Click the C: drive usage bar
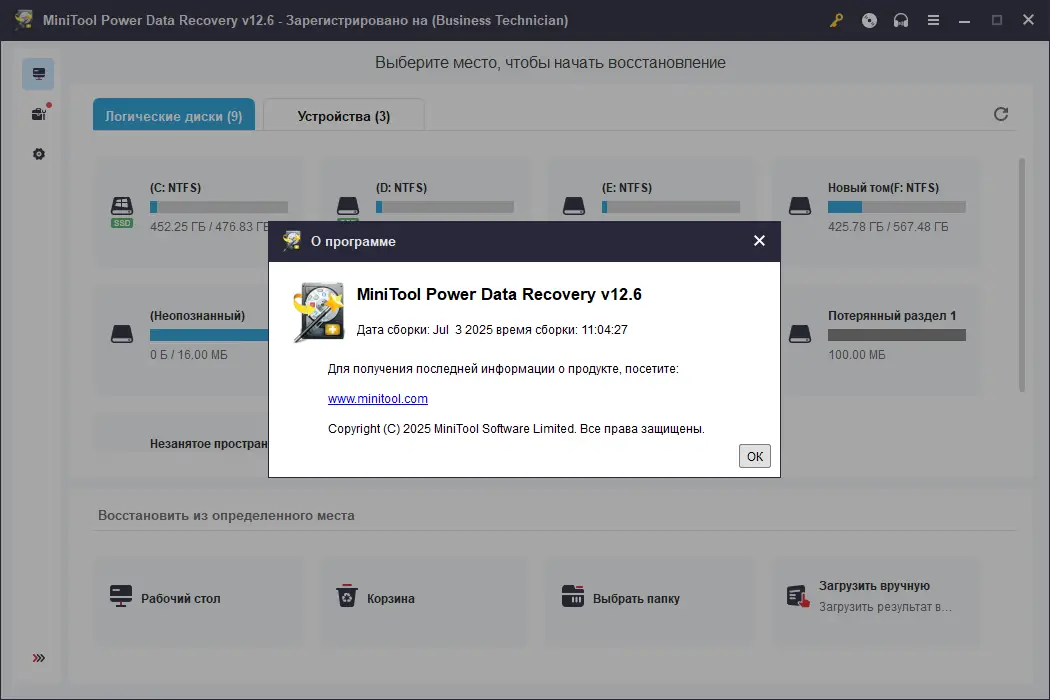The width and height of the screenshot is (1050, 700). [x=219, y=207]
